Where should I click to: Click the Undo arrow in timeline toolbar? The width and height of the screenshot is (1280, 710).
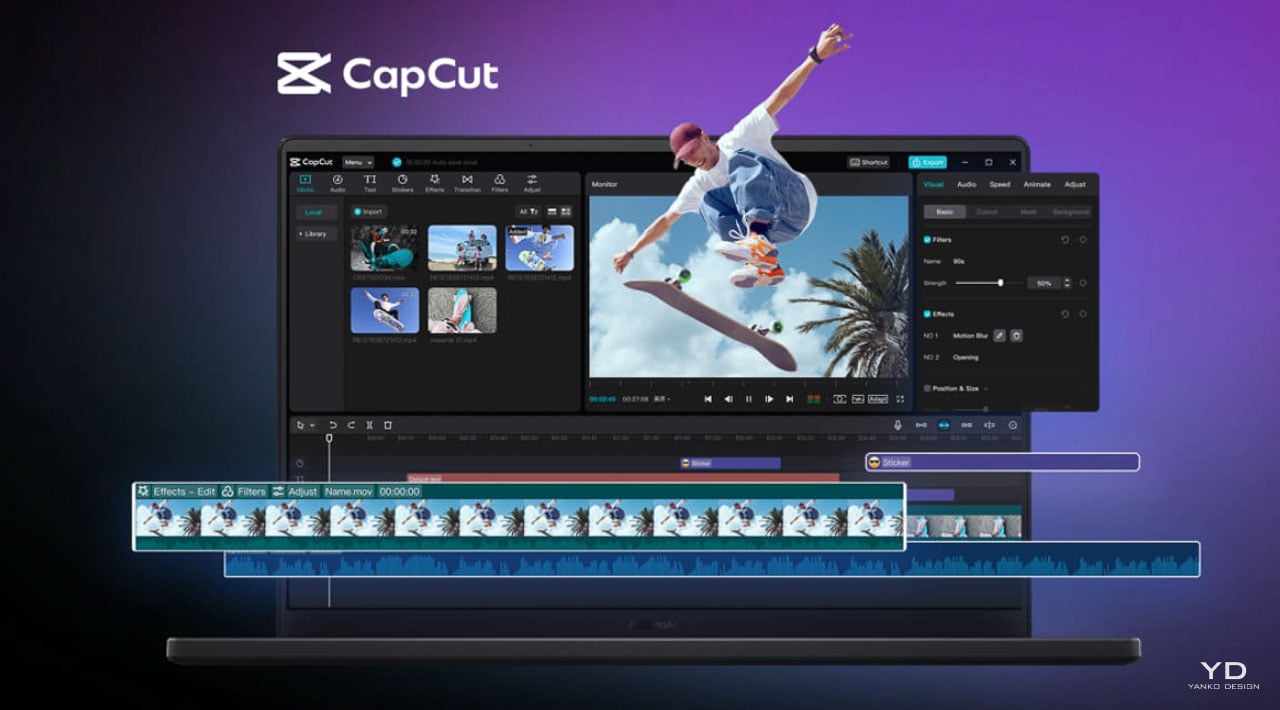tap(333, 425)
